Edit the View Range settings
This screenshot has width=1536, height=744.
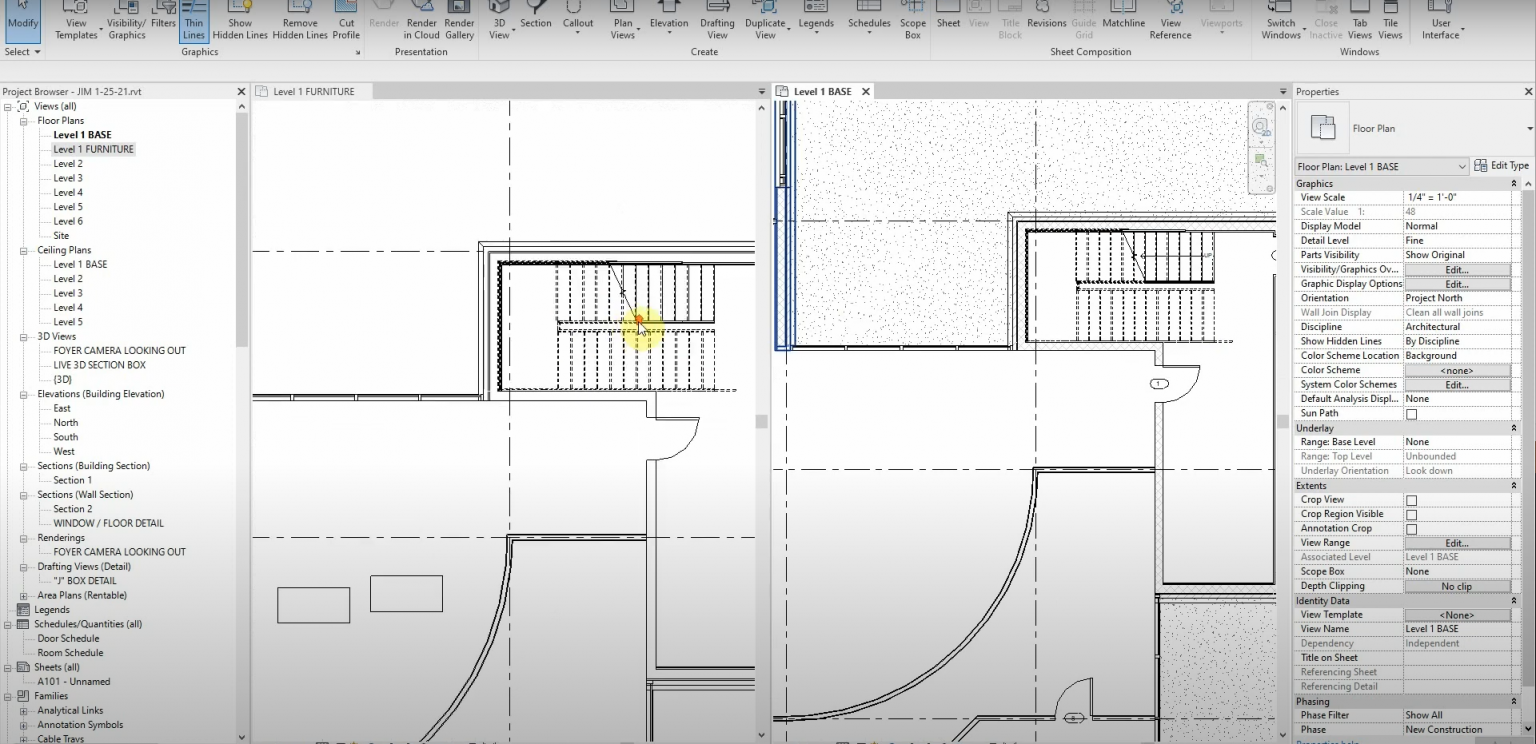tap(1459, 542)
